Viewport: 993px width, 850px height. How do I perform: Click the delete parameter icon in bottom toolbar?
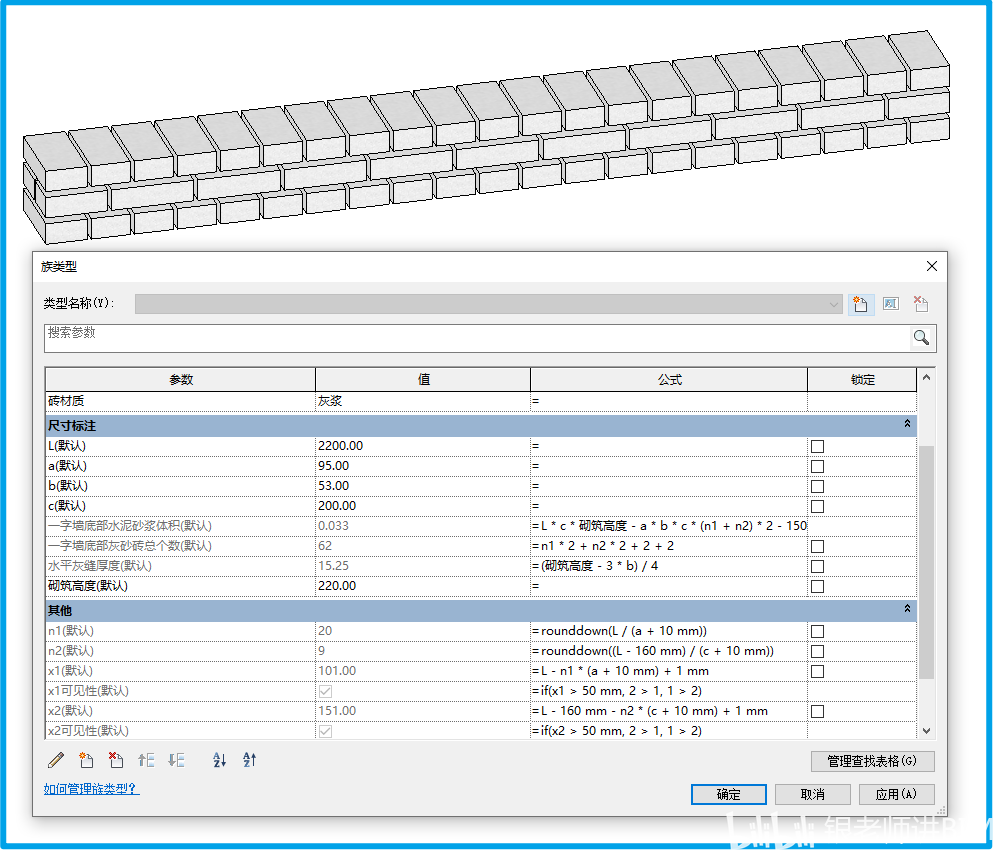pyautogui.click(x=116, y=760)
